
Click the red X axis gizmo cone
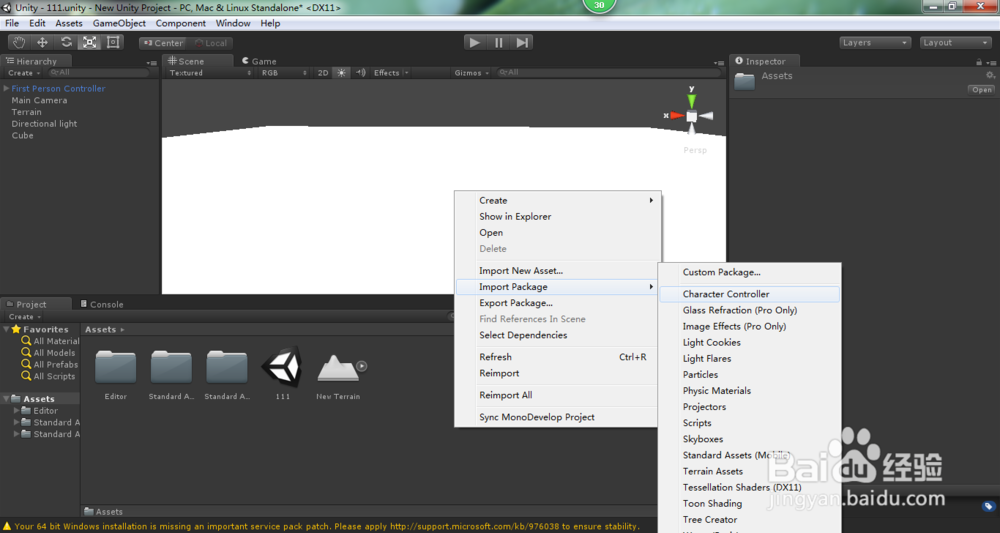[677, 115]
